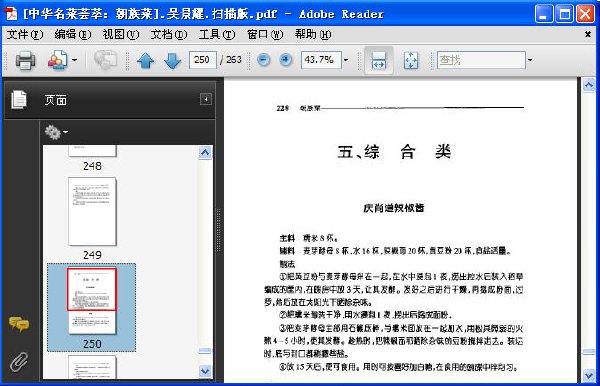The width and height of the screenshot is (600, 386).
Task: Open the 视图(V) menu
Action: click(121, 35)
